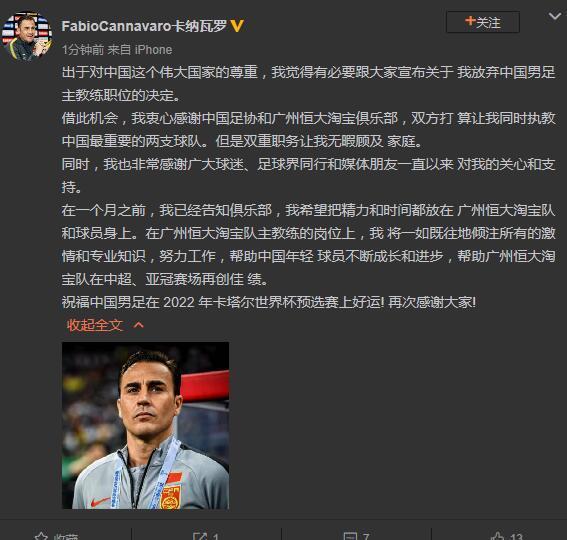
Task: Collapse the post with 收起全文
Action: (95, 325)
